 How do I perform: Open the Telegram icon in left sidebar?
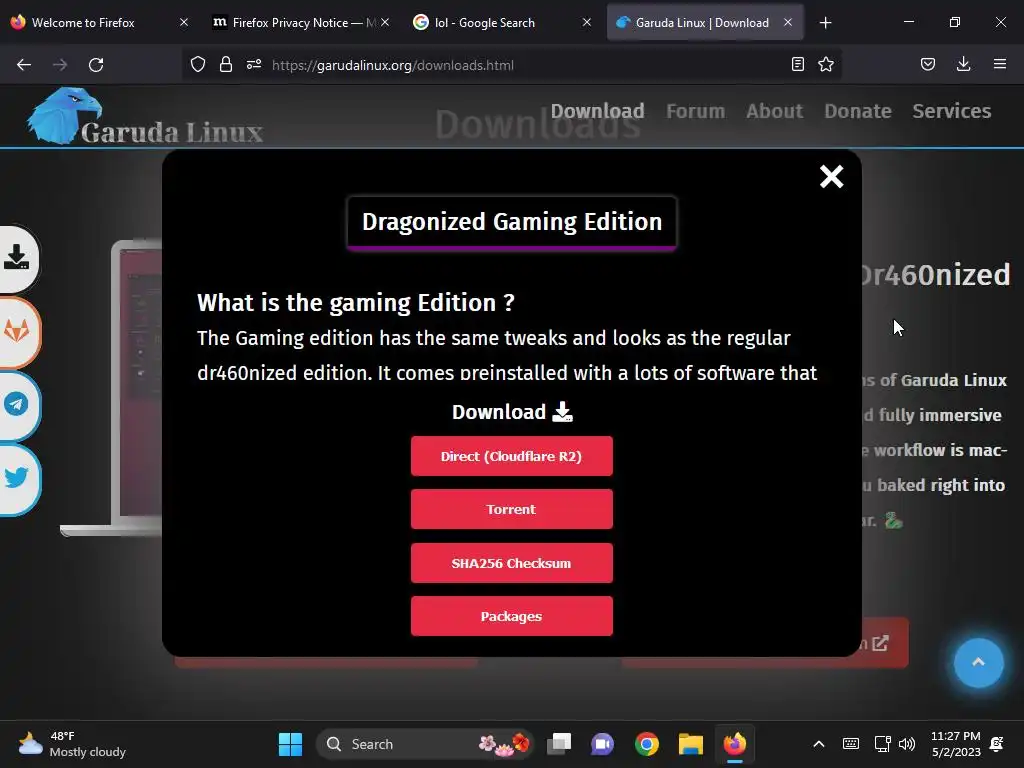[18, 404]
